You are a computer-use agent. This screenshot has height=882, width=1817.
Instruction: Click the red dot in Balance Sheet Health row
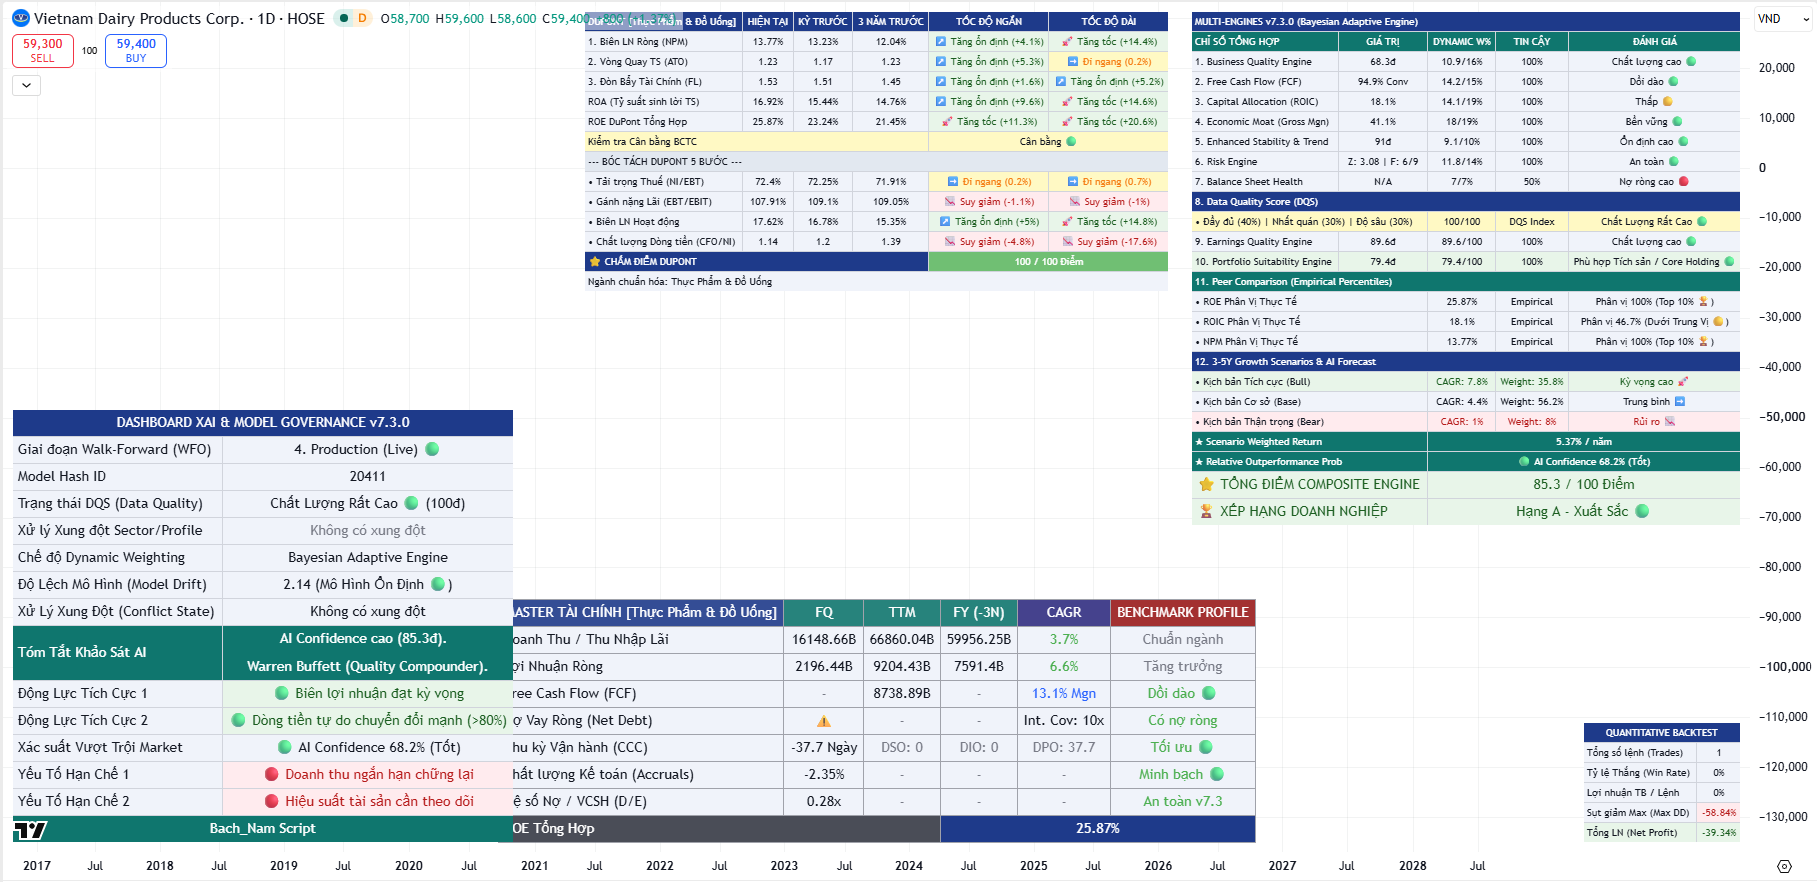point(1684,182)
